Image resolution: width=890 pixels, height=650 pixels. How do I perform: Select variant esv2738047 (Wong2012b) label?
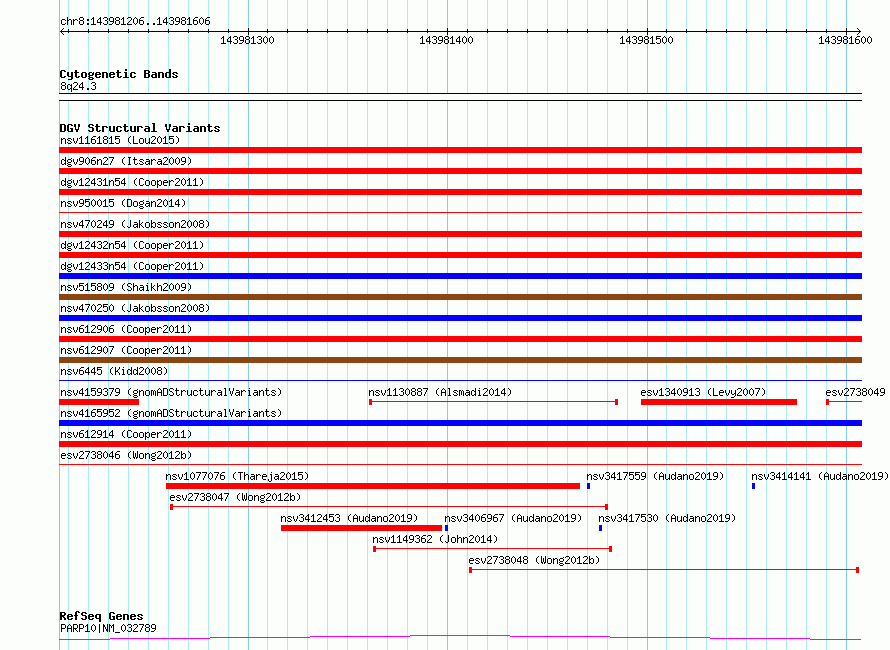[235, 497]
